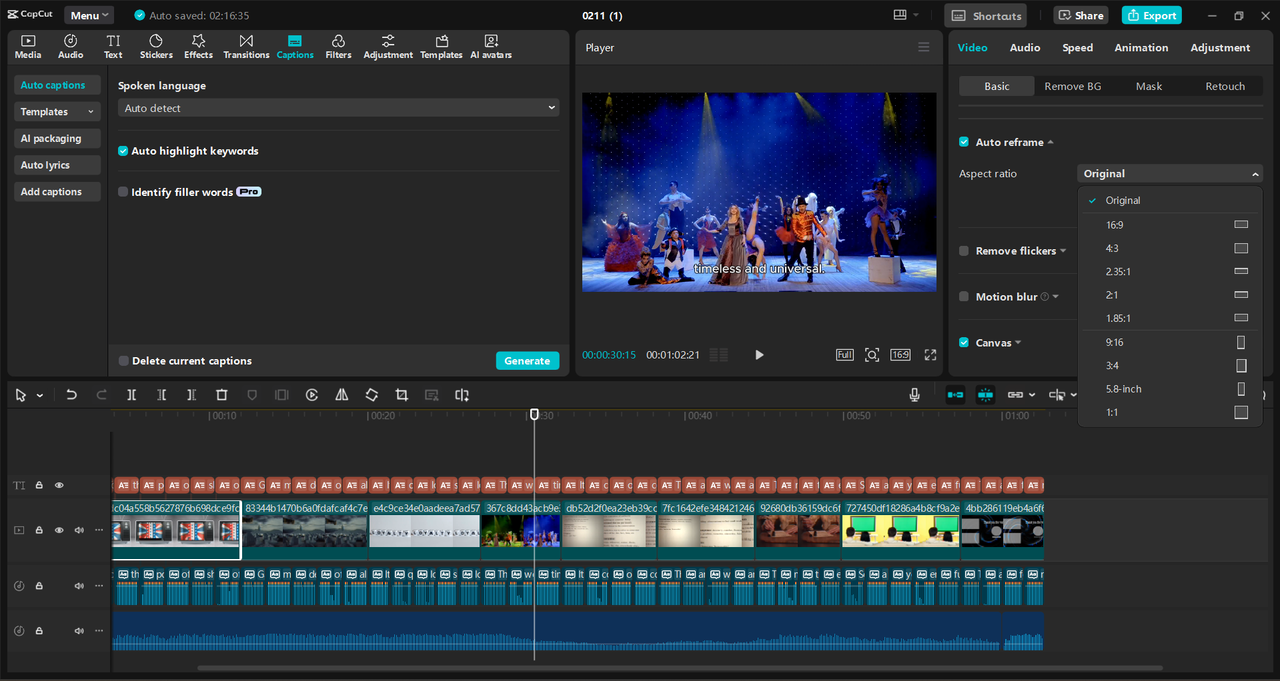The height and width of the screenshot is (681, 1280).
Task: Play the video preview
Action: click(759, 355)
